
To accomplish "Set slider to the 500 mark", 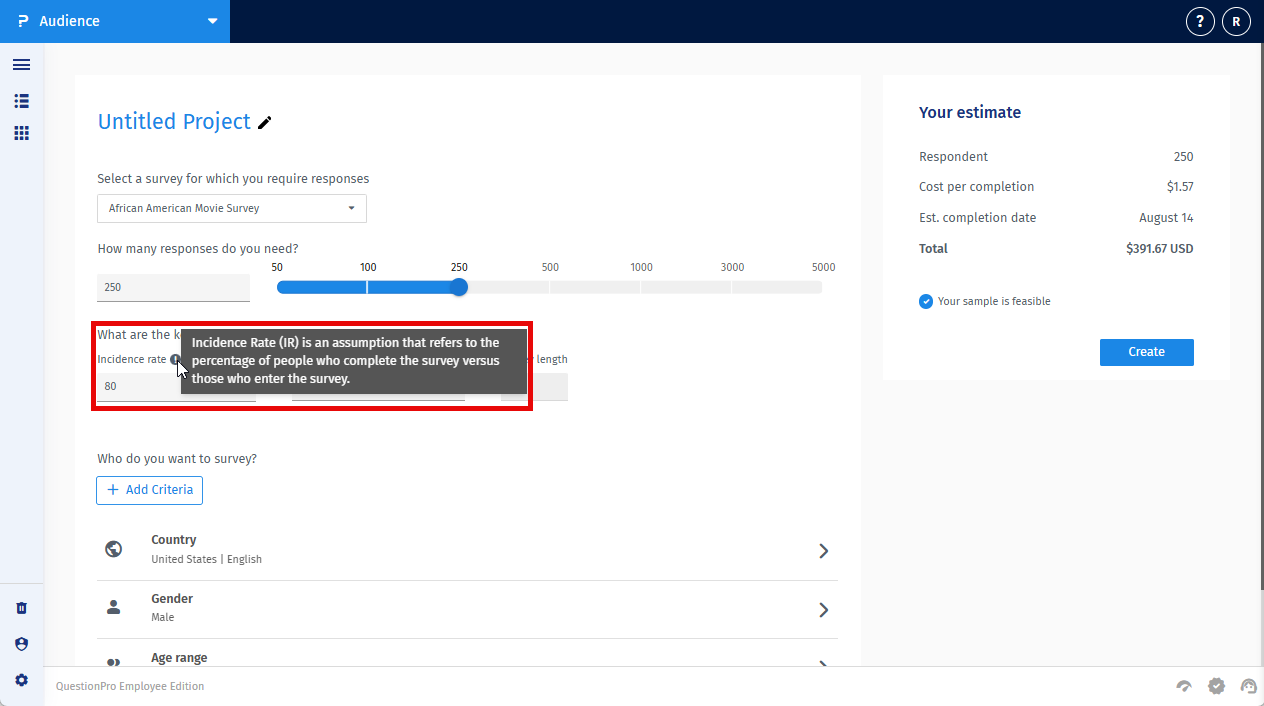I will pyautogui.click(x=550, y=287).
